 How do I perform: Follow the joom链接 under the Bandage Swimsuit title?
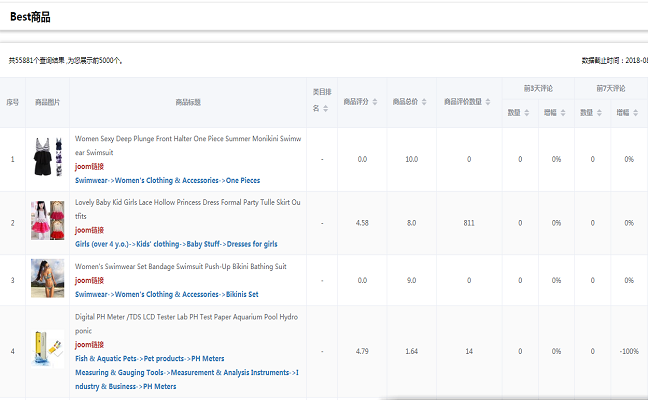click(89, 281)
